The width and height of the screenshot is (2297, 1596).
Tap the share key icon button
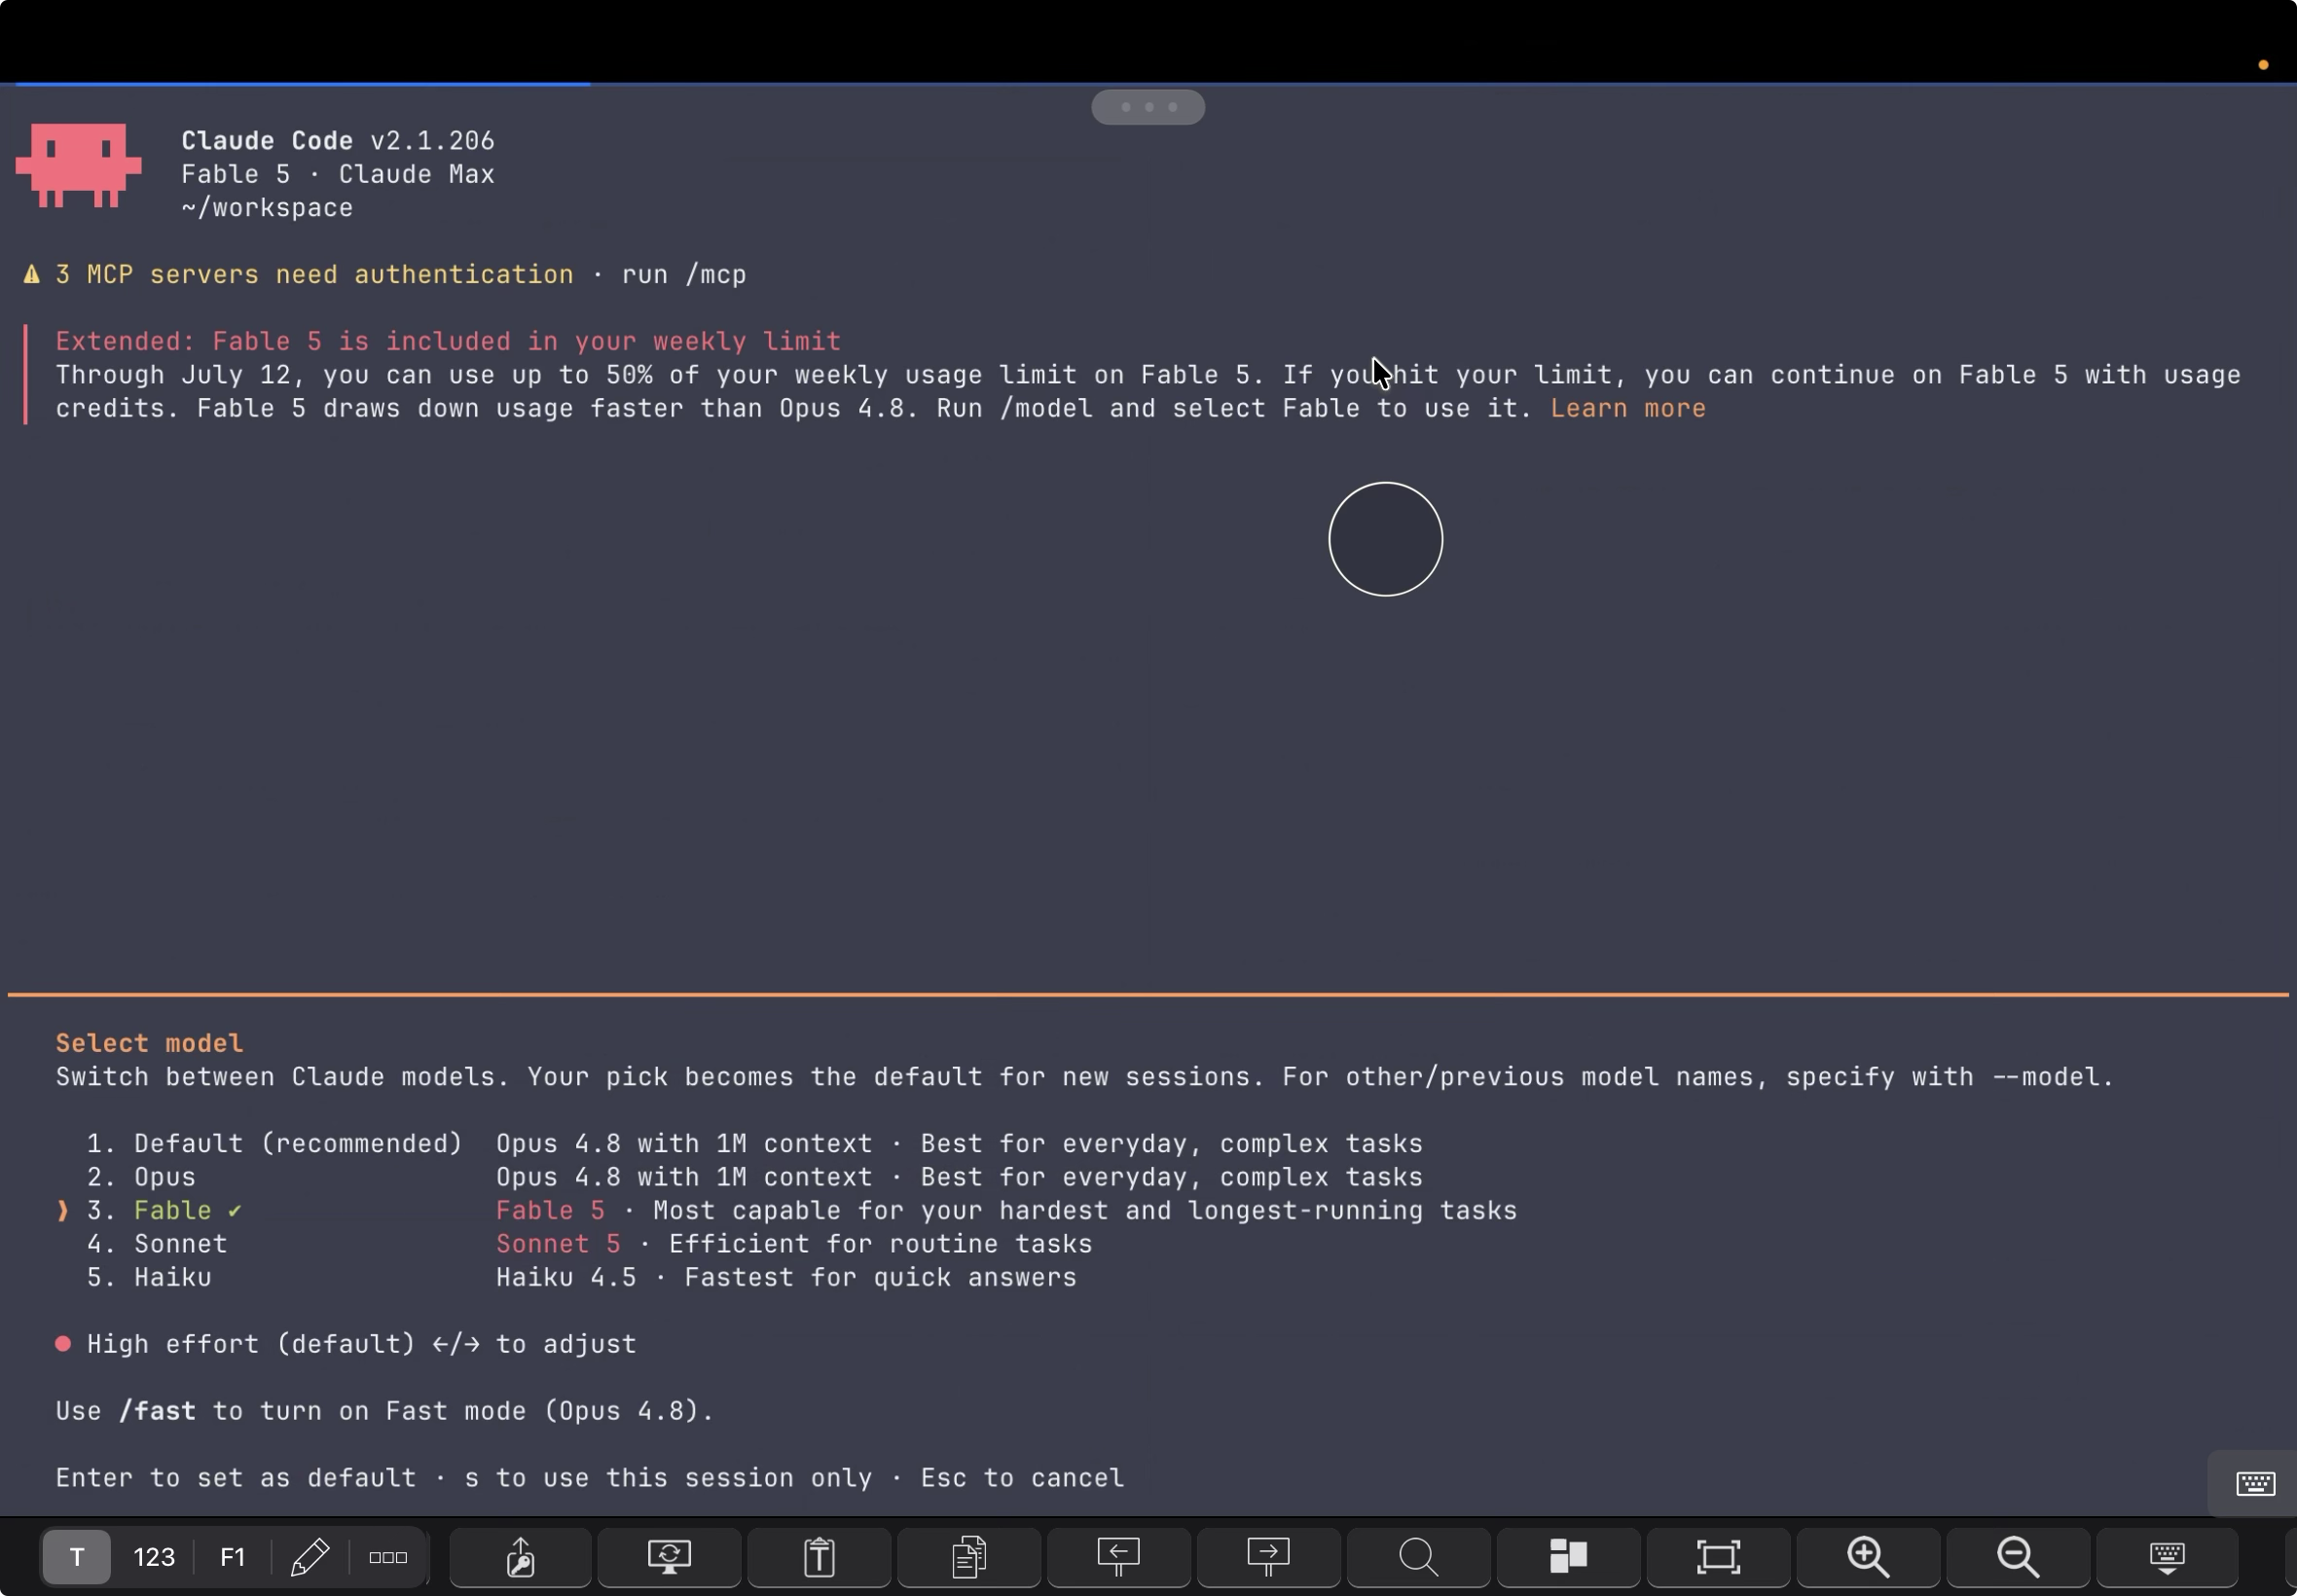click(520, 1557)
